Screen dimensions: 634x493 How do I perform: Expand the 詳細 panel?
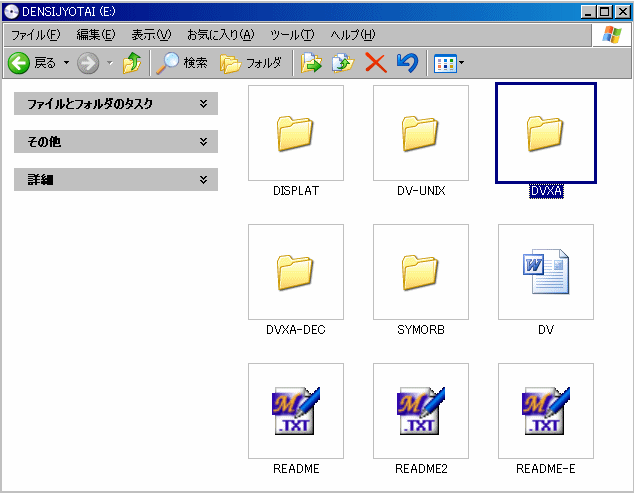(116, 180)
